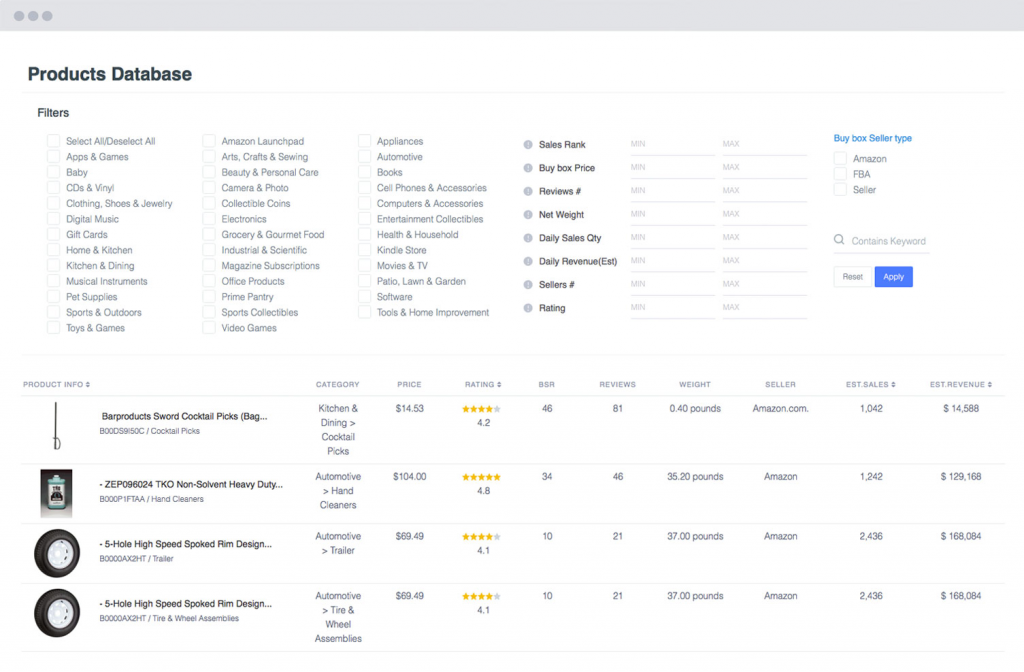Enable the Electronics category checkbox

click(x=208, y=219)
